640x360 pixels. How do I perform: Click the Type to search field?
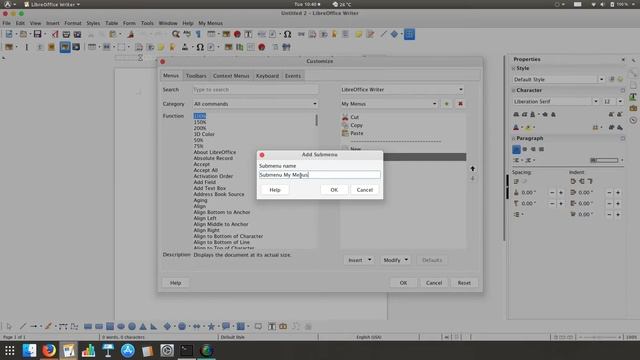(255, 89)
